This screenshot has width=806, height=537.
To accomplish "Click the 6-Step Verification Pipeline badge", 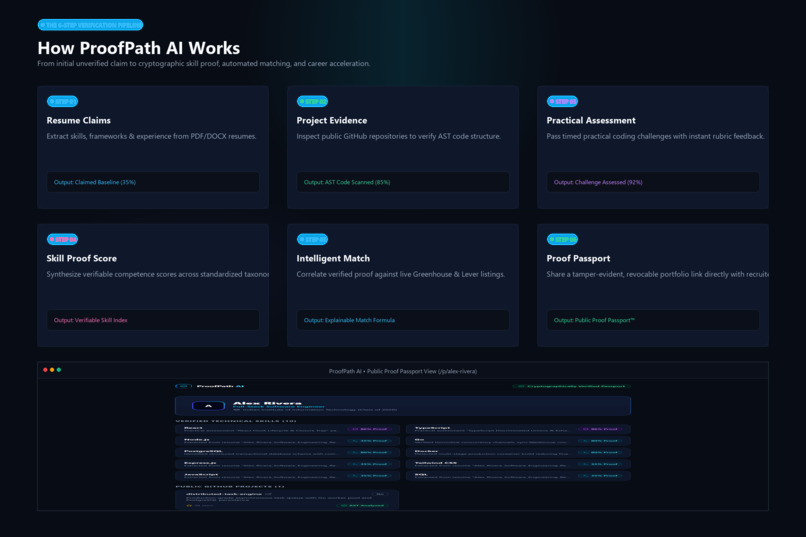I will (x=90, y=25).
